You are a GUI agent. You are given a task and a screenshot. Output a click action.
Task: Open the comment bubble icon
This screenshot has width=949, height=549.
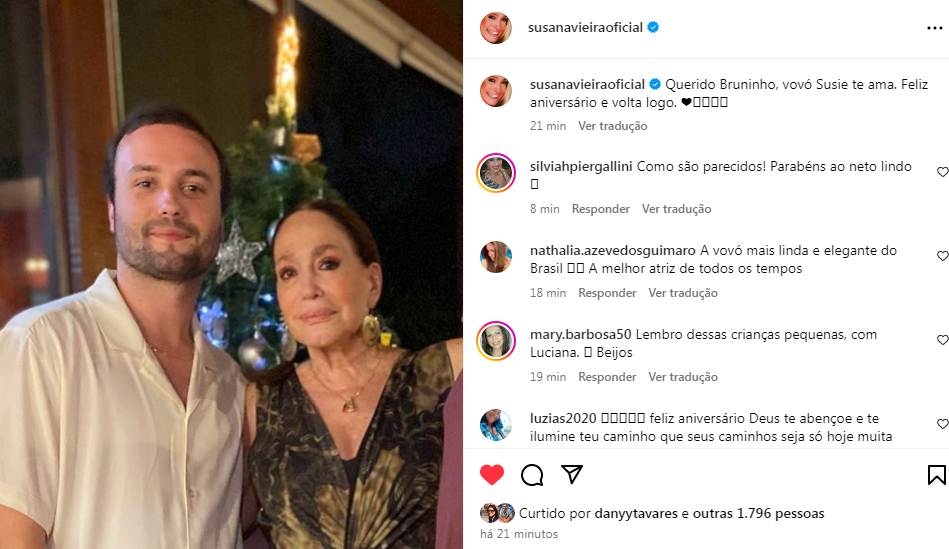(532, 474)
